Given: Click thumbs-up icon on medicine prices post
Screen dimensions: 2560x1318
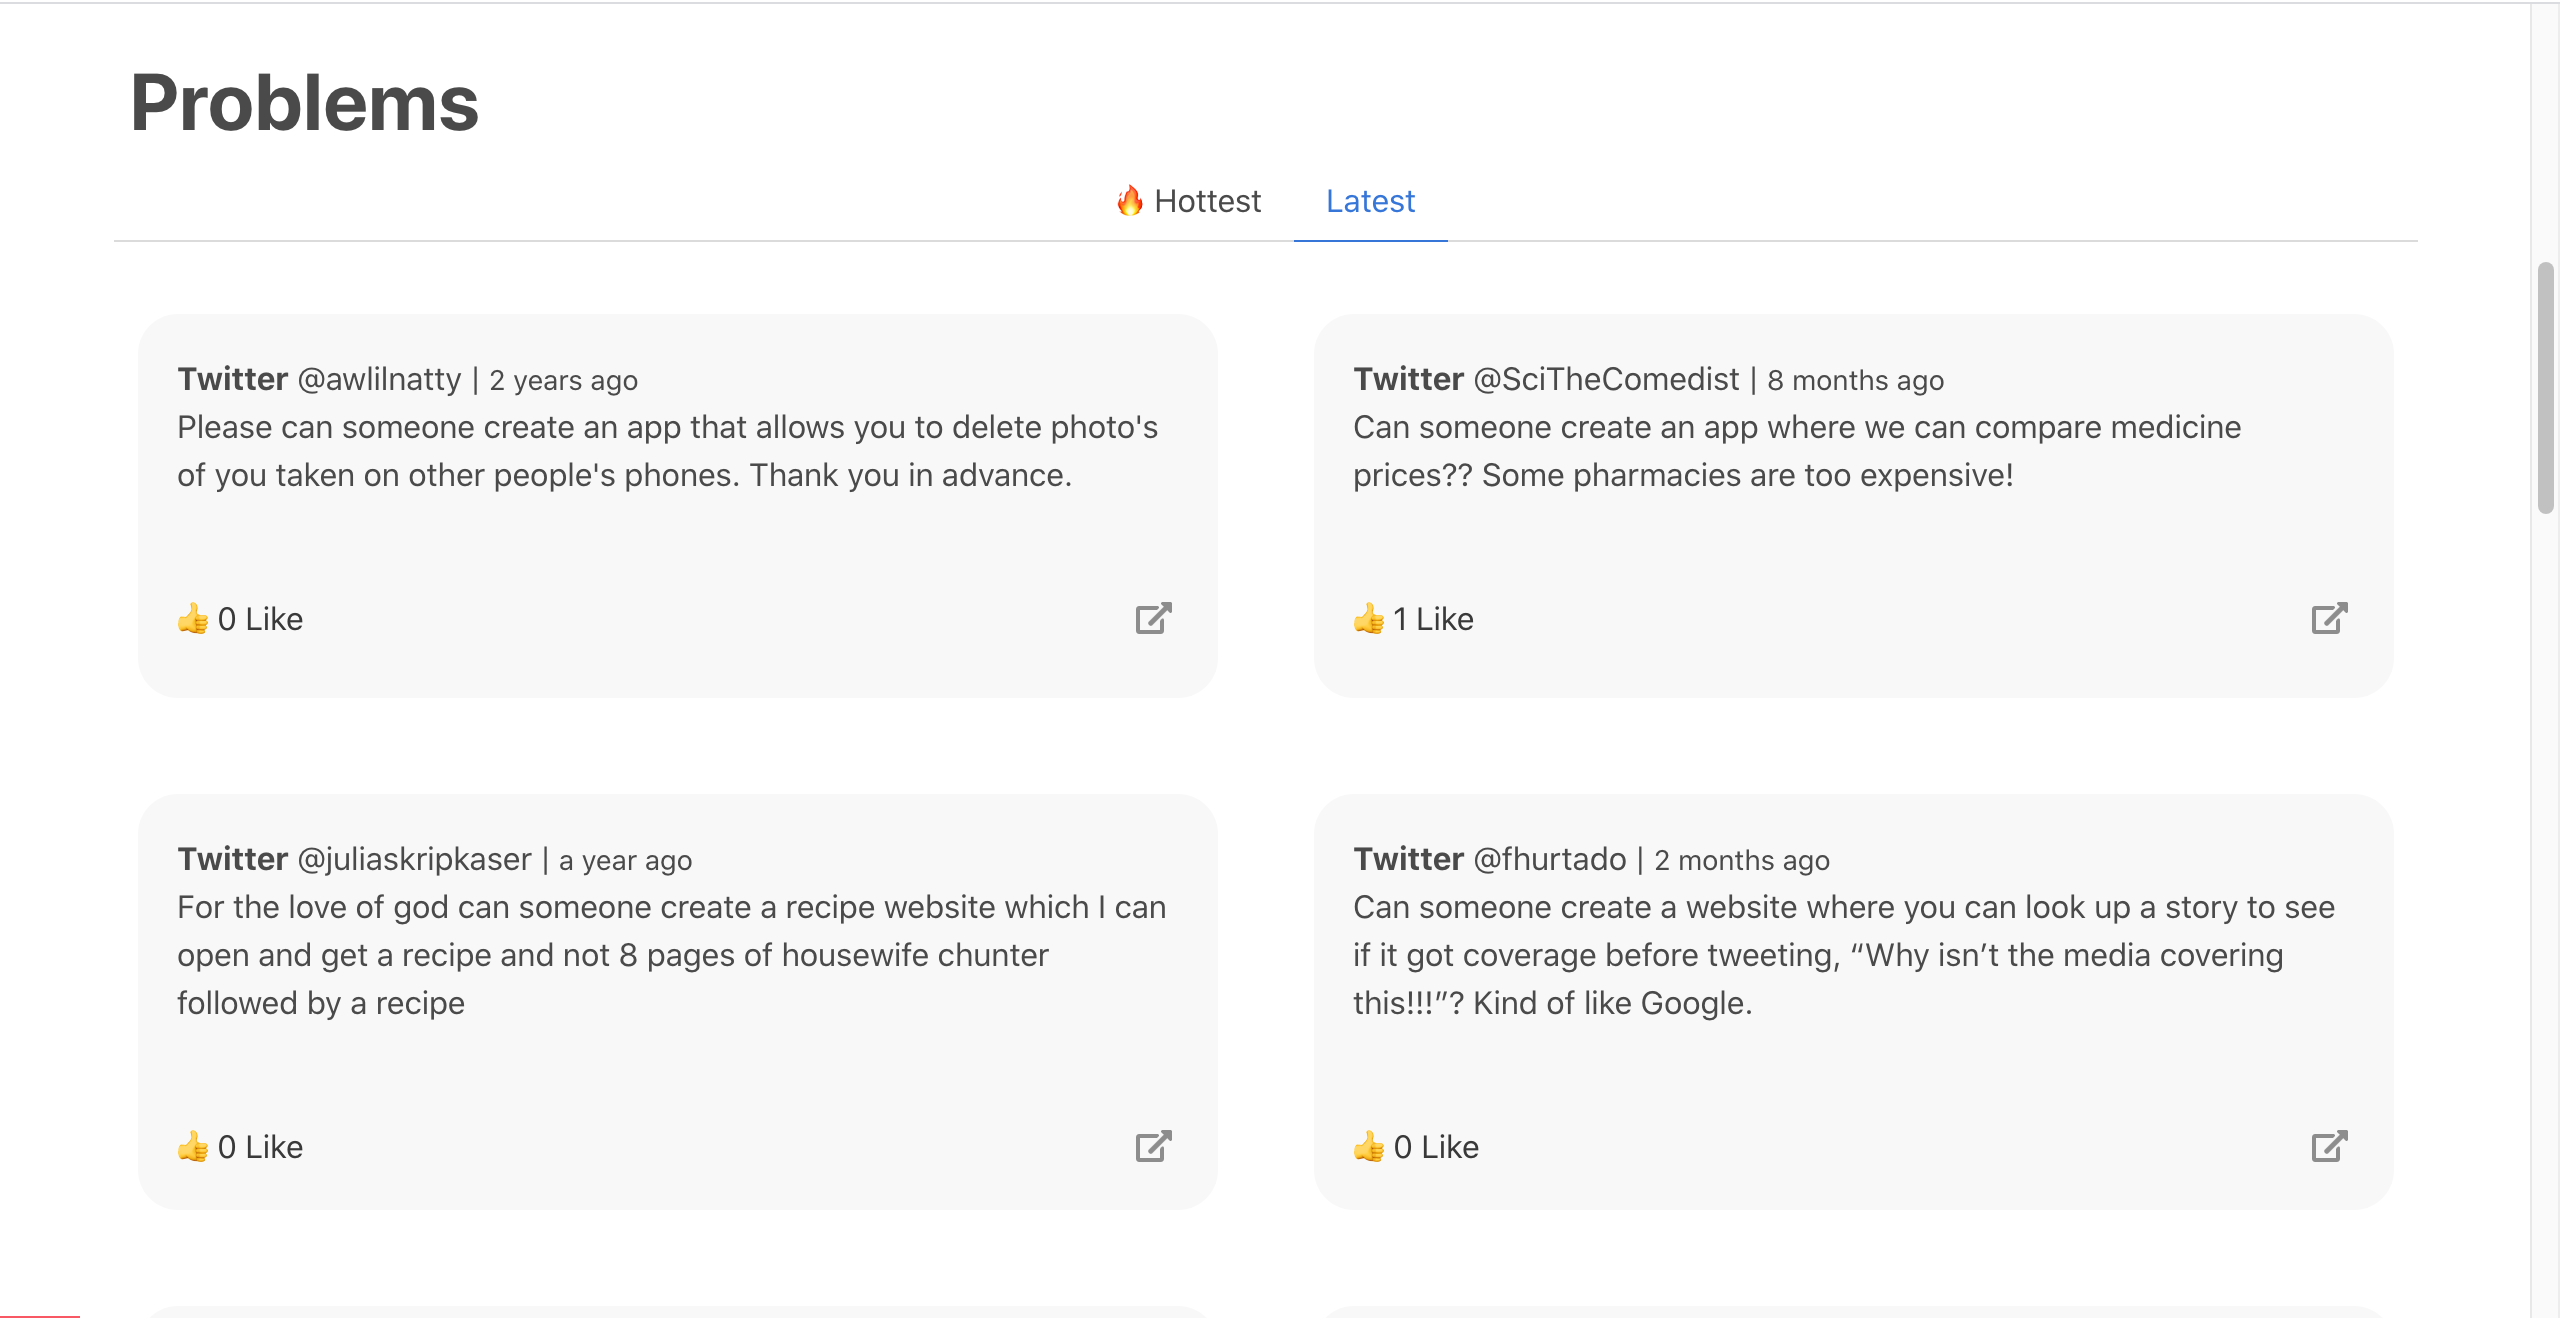Looking at the screenshot, I should [1369, 619].
